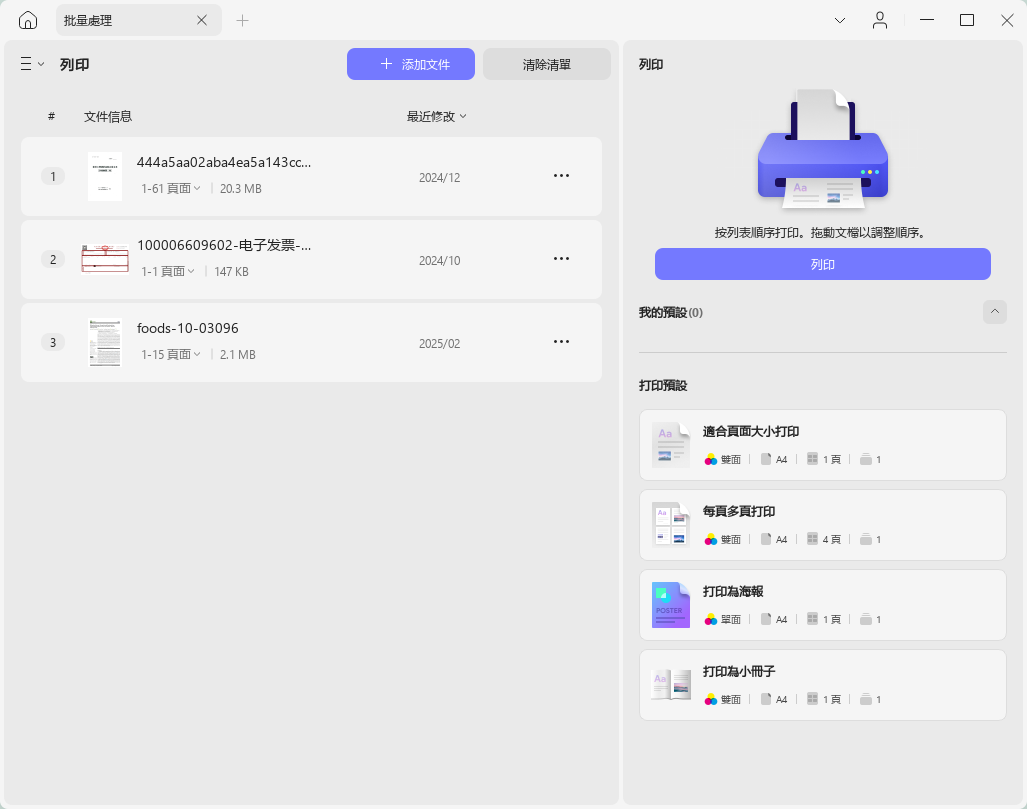Sort by 最近修改 dropdown
The height and width of the screenshot is (809, 1027).
(437, 117)
